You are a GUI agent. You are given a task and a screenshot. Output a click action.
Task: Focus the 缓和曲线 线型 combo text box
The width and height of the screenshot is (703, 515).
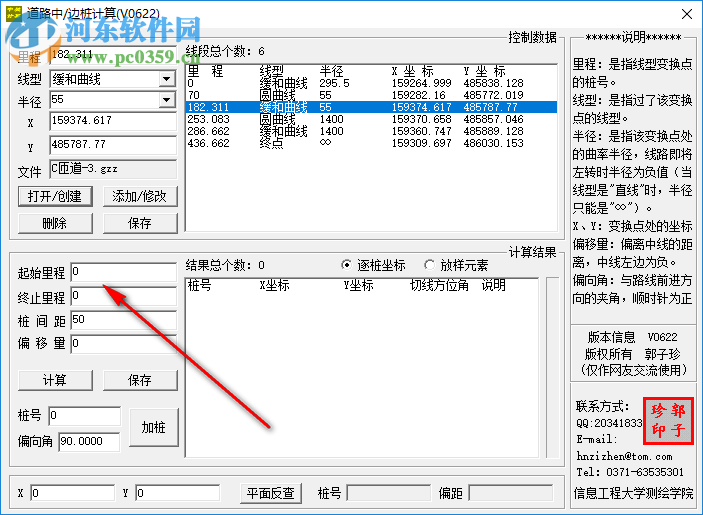pos(104,79)
